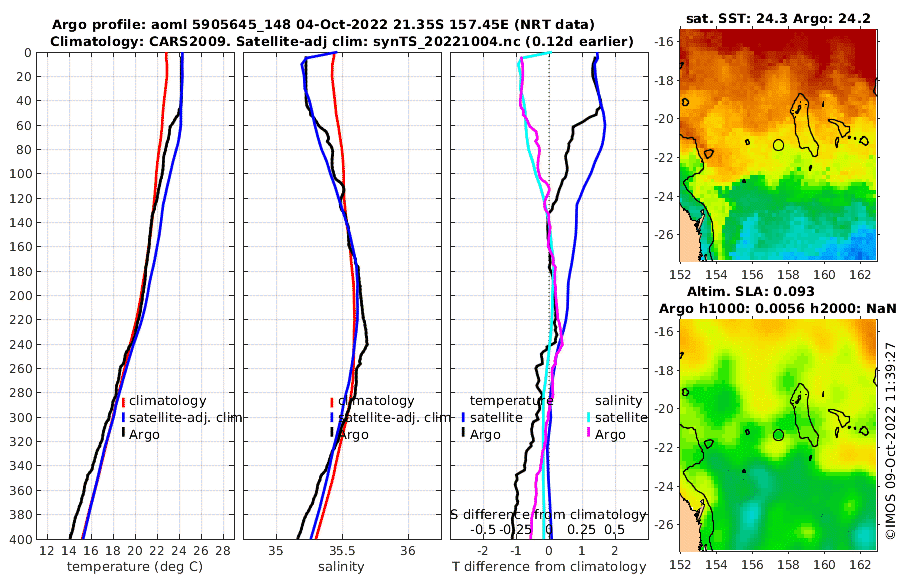Image resolution: width=900 pixels, height=580 pixels.
Task: Click the 'S difference from climatology' label
Action: click(548, 515)
